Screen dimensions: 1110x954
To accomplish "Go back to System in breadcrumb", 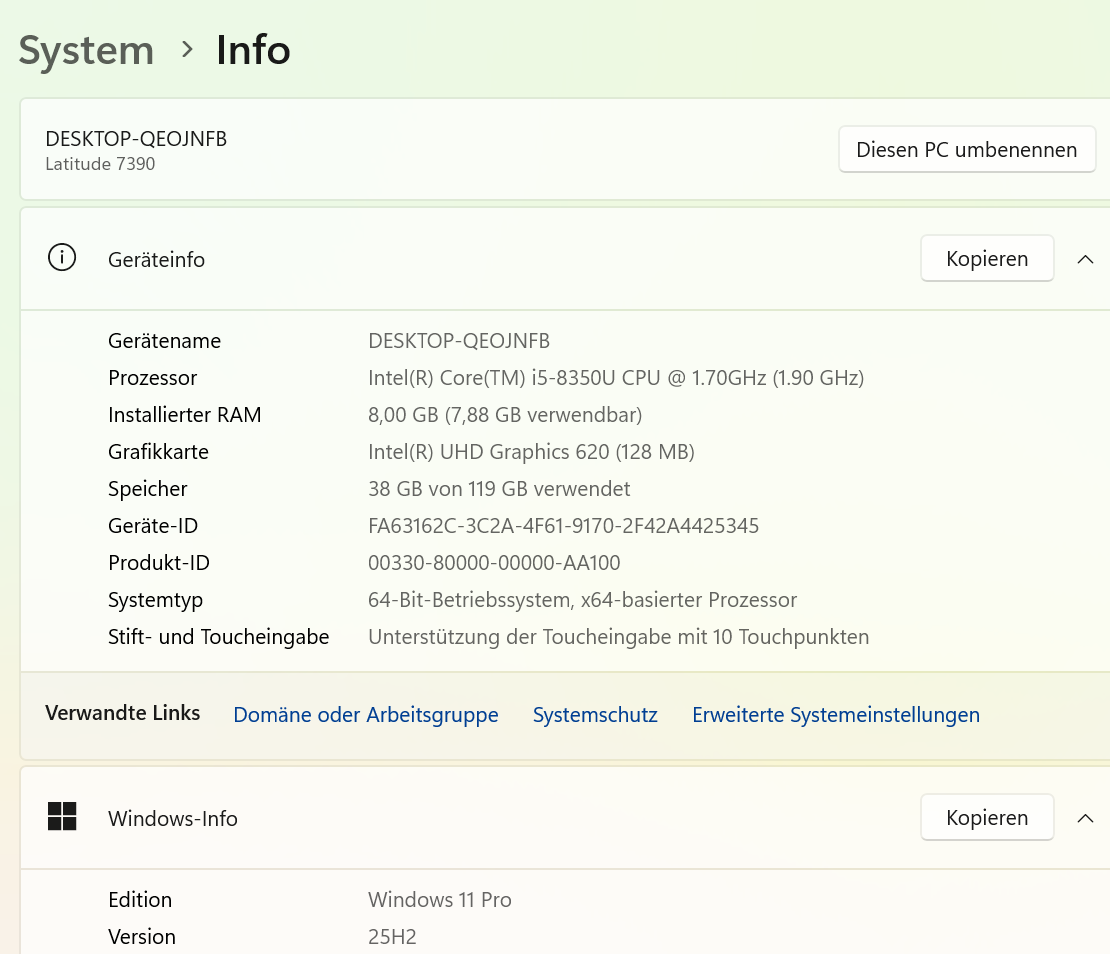I will 86,51.
